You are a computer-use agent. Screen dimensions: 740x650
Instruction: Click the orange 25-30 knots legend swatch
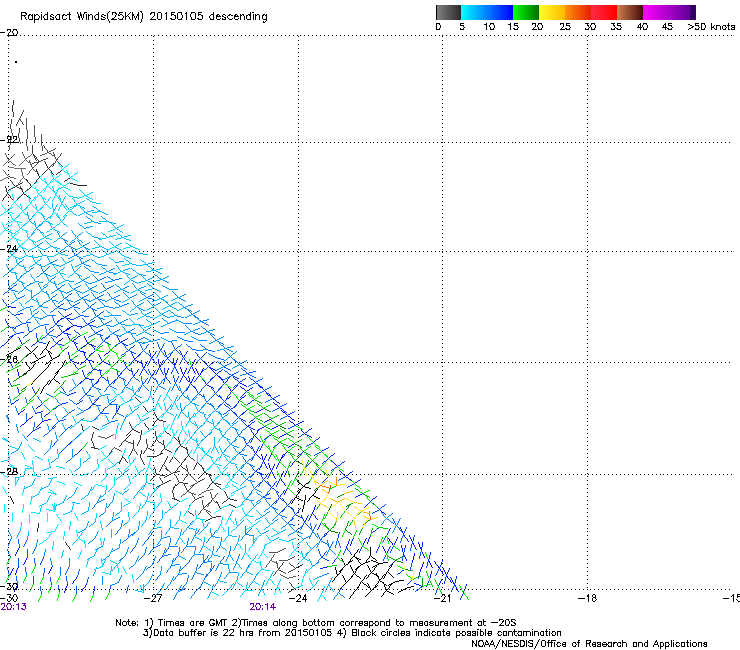578,12
